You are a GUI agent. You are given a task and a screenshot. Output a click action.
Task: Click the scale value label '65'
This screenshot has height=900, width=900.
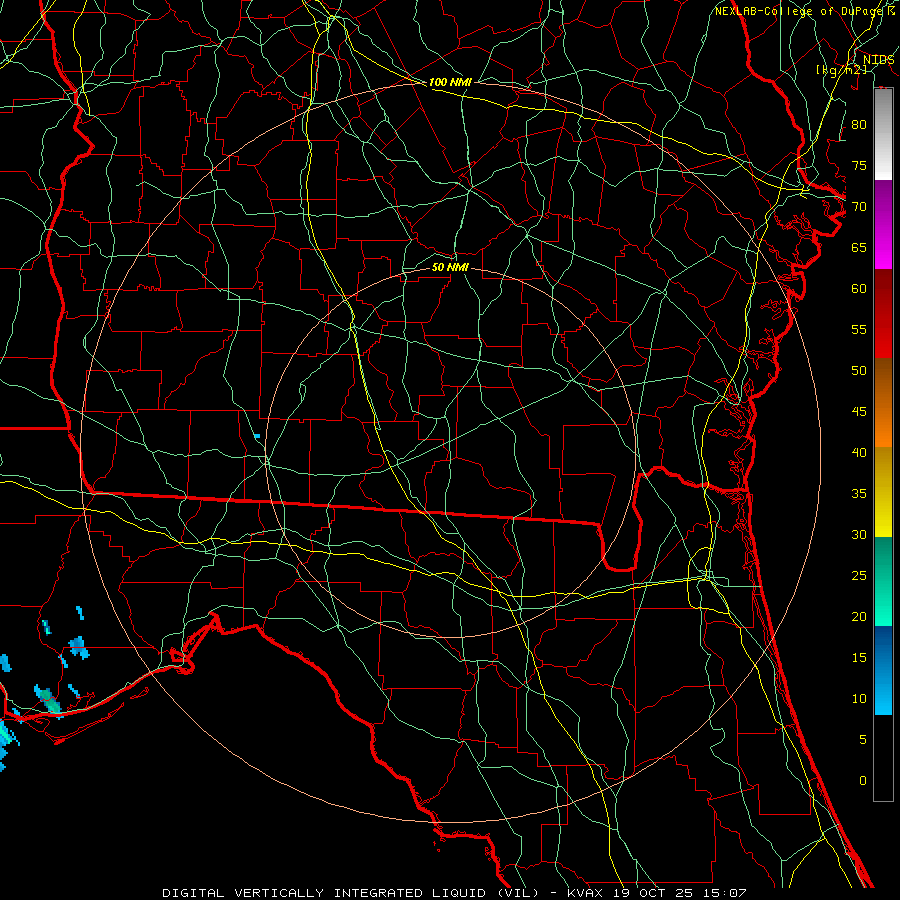[859, 247]
